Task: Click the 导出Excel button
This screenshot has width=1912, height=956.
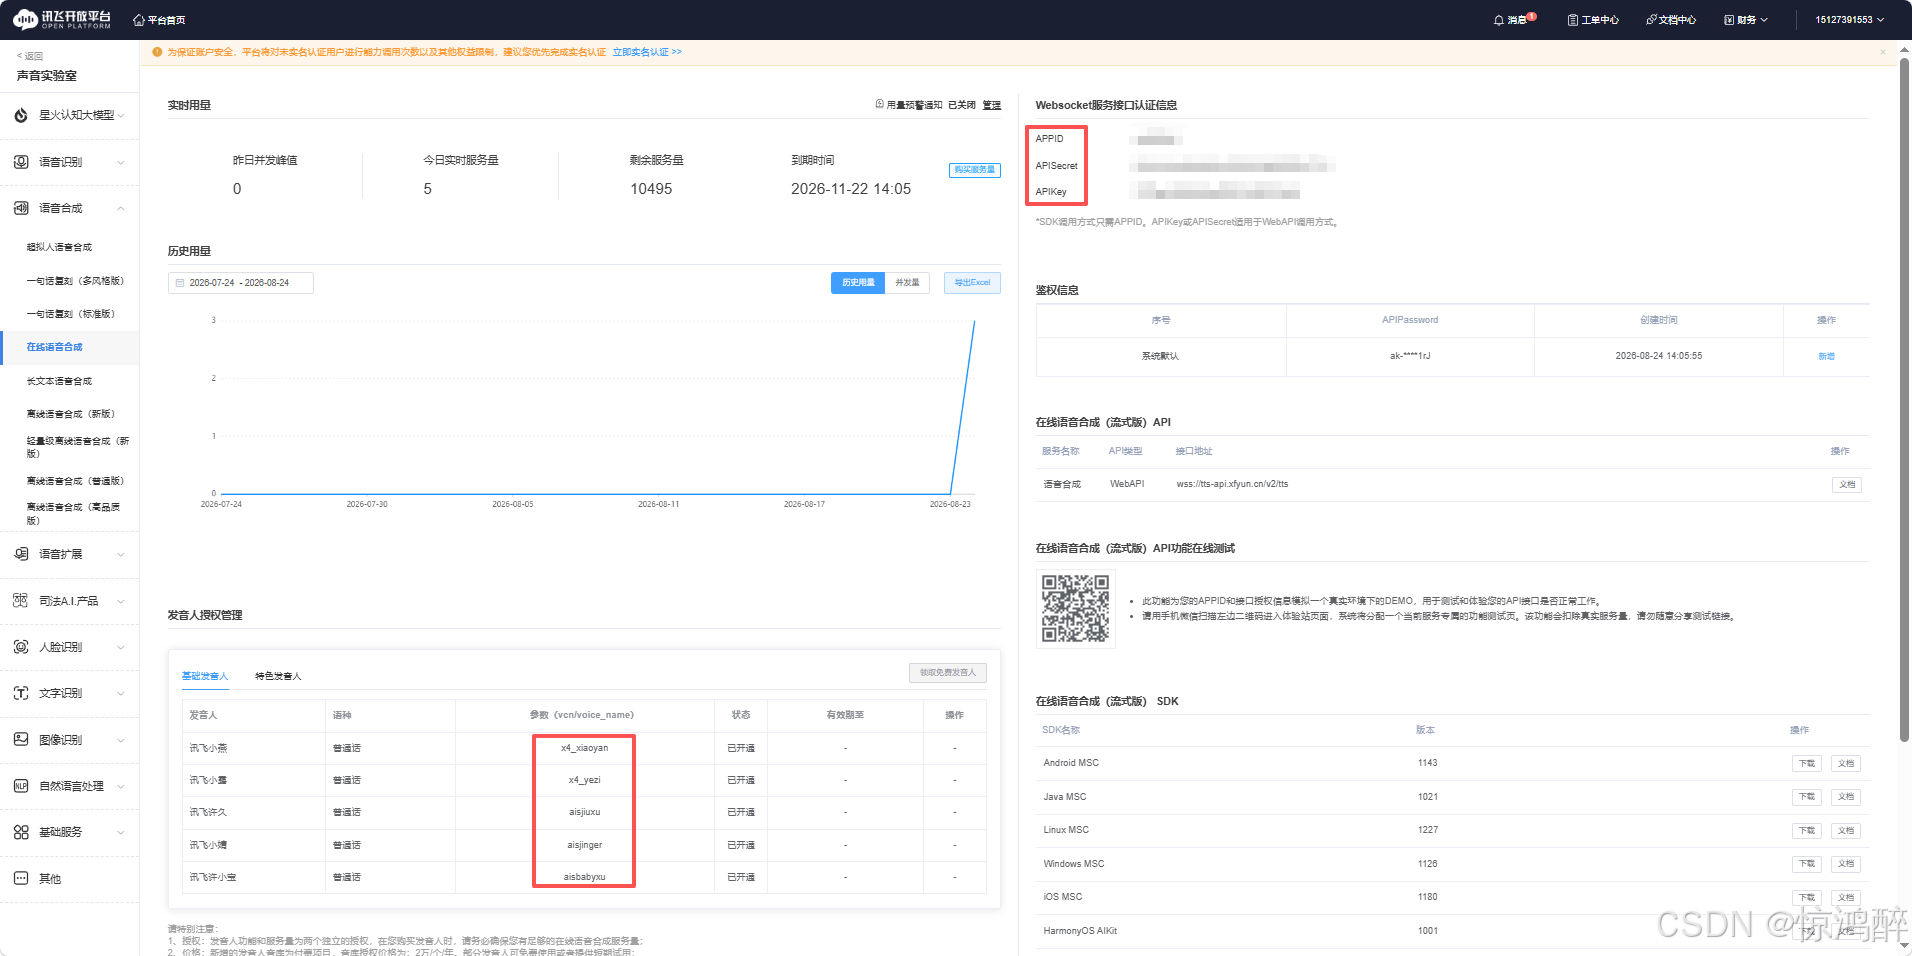Action: click(972, 283)
